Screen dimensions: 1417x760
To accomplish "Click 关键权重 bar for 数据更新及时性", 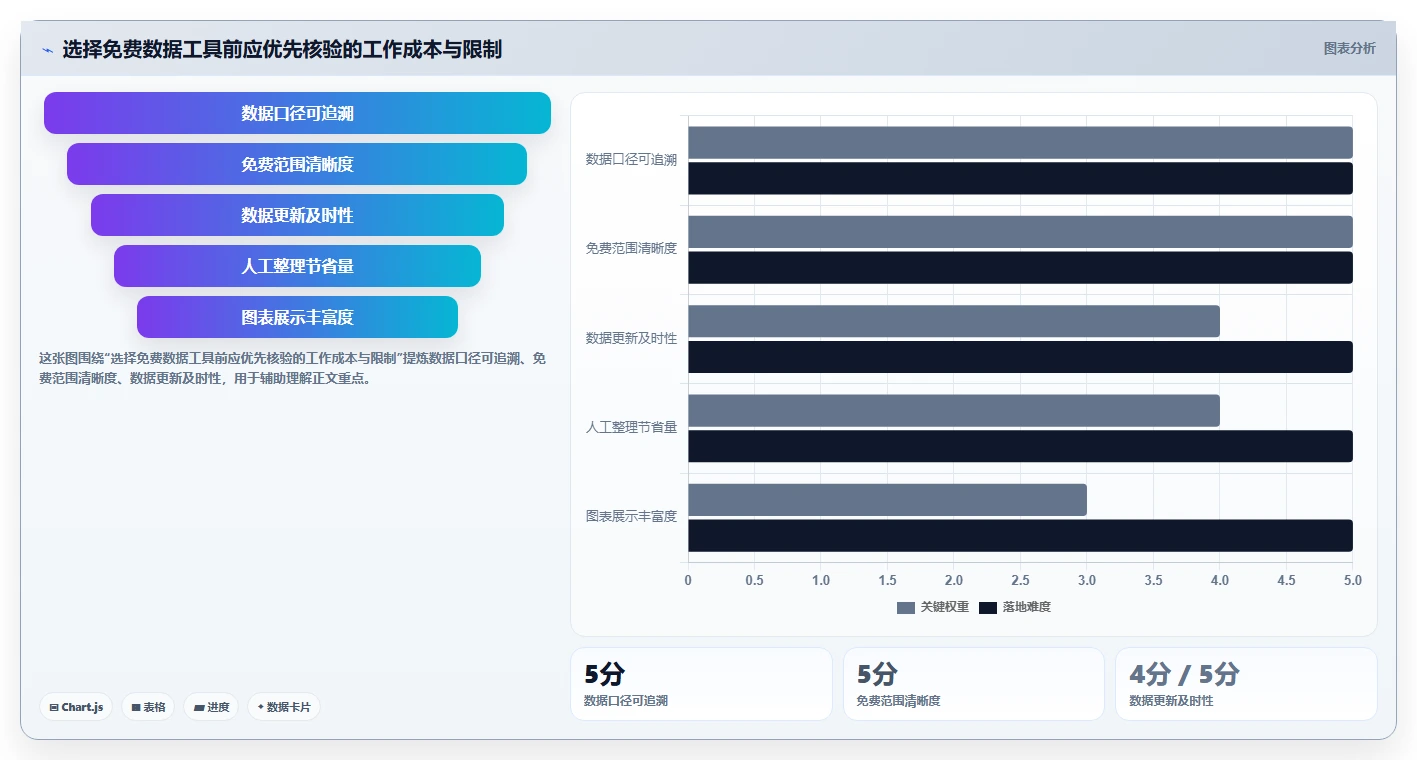I will point(954,321).
